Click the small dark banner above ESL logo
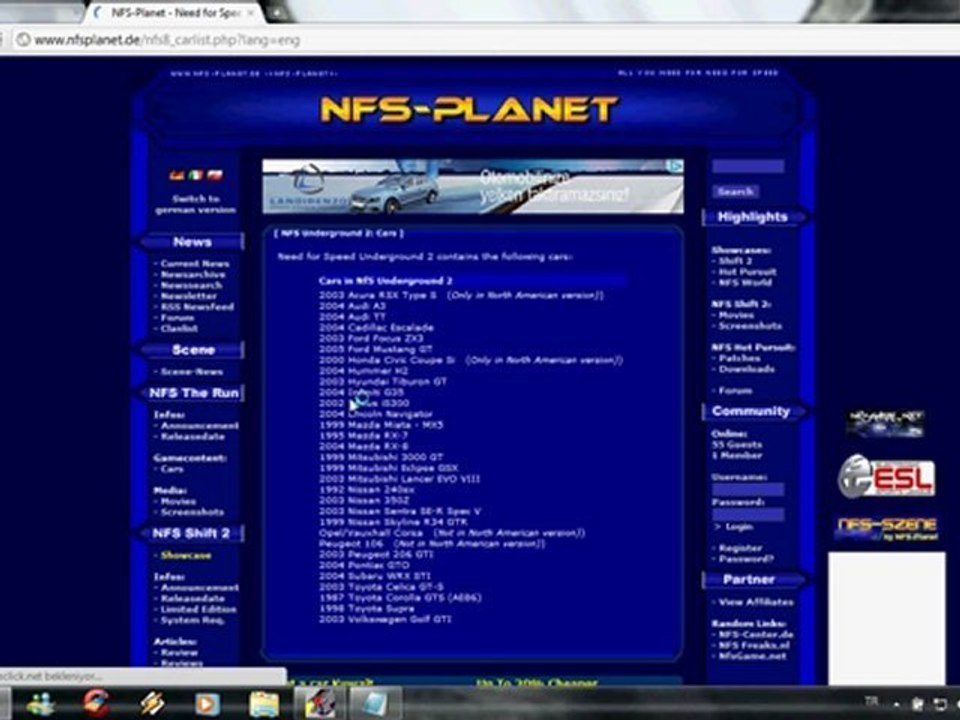The width and height of the screenshot is (960, 720). click(x=885, y=424)
